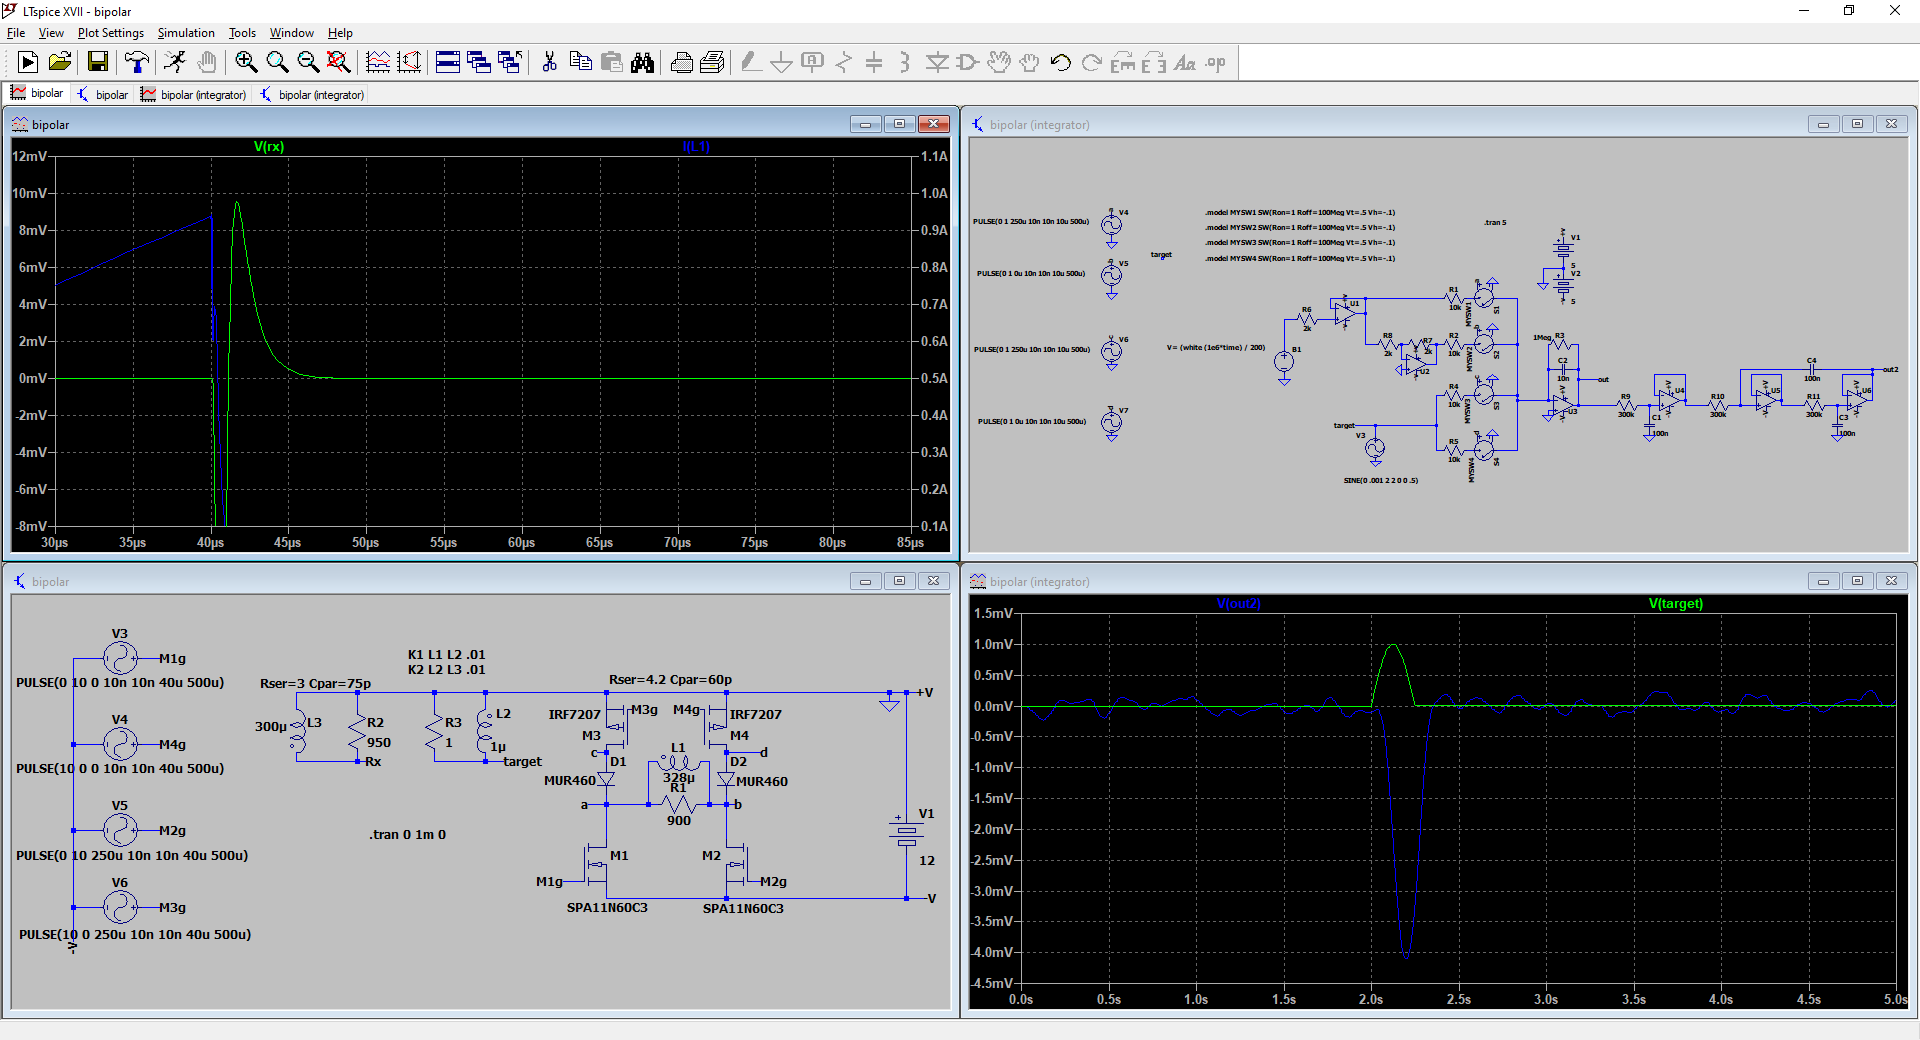Click the Cascade windows icon
This screenshot has height=1040, width=1920.
(x=479, y=63)
